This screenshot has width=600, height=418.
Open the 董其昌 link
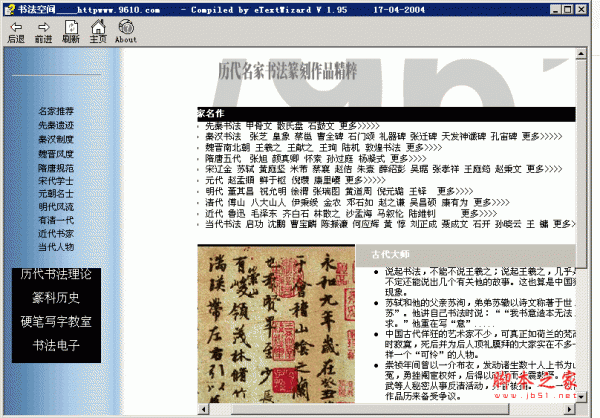[x=241, y=191]
